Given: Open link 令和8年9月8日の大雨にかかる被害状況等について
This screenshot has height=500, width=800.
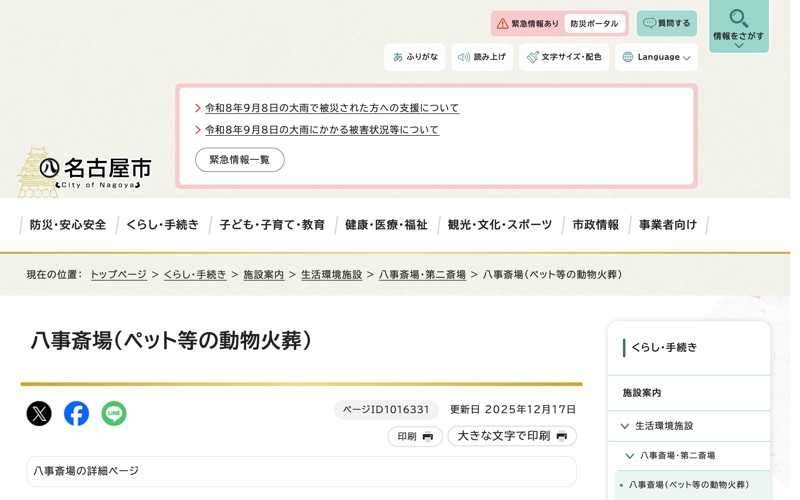Looking at the screenshot, I should [321, 130].
